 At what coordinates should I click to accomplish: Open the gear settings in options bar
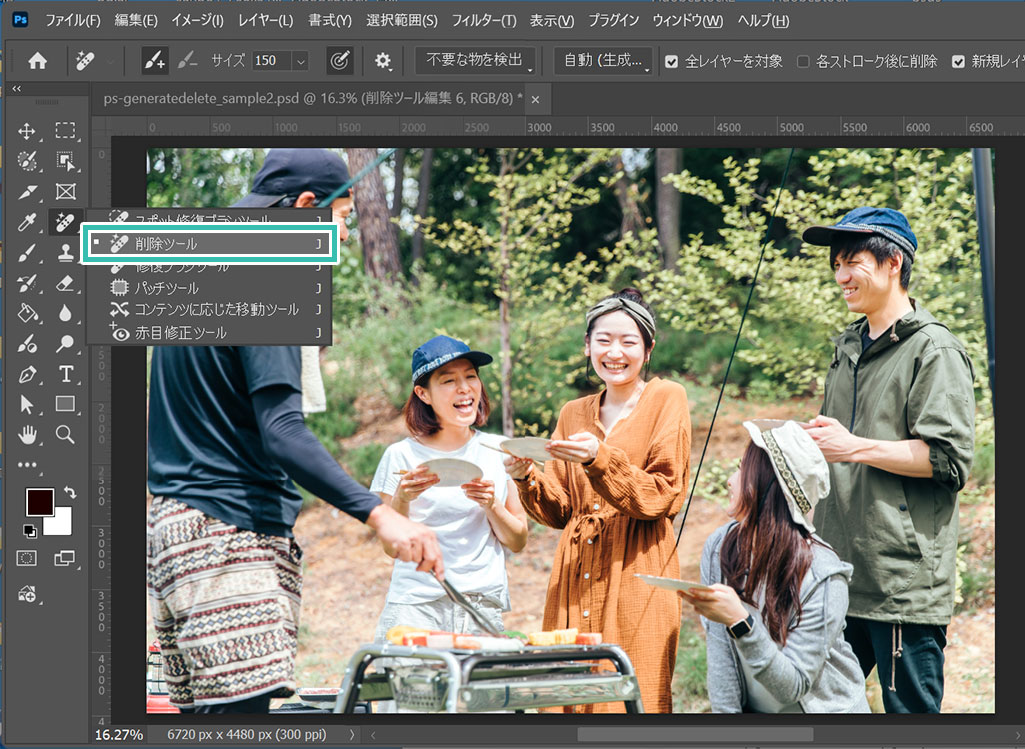pos(382,61)
